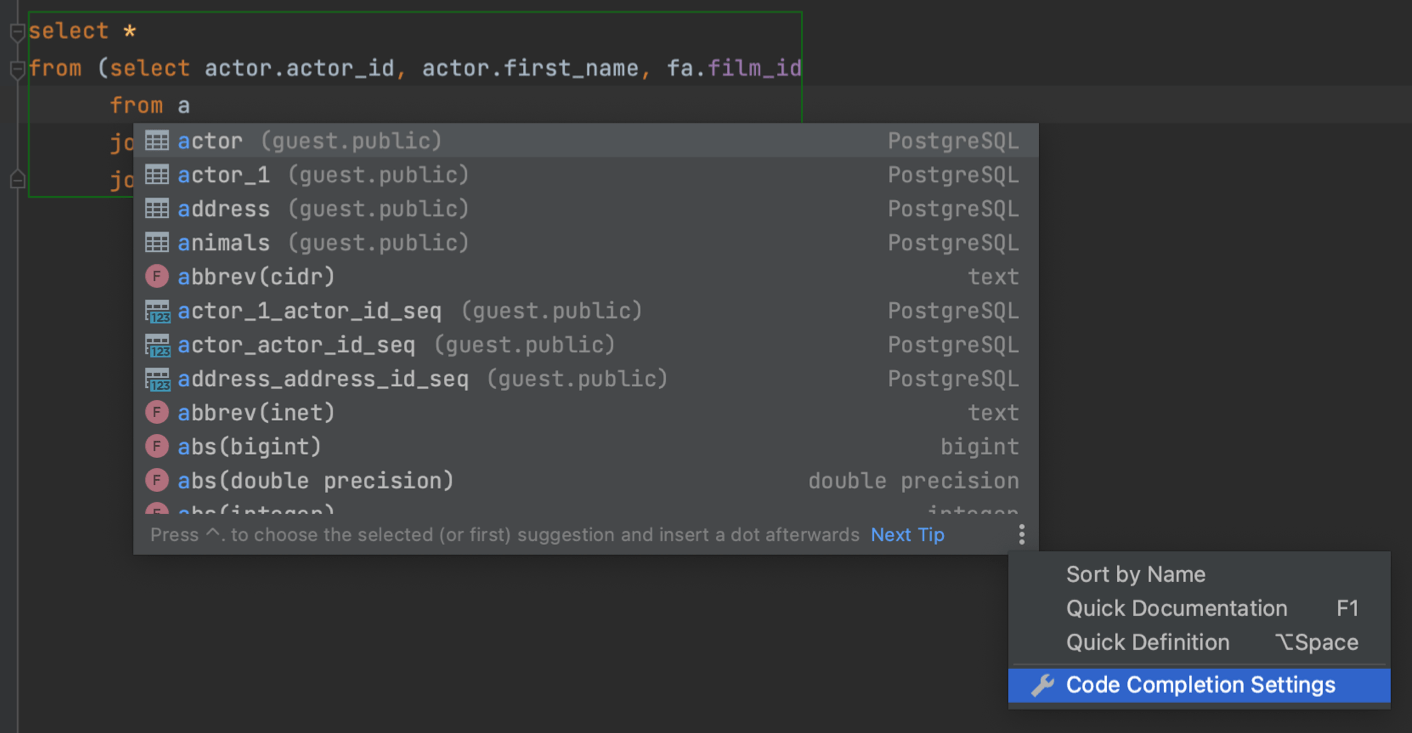Click the sequence icon beside address_address_id_seq
The height and width of the screenshot is (733, 1412).
[x=157, y=378]
